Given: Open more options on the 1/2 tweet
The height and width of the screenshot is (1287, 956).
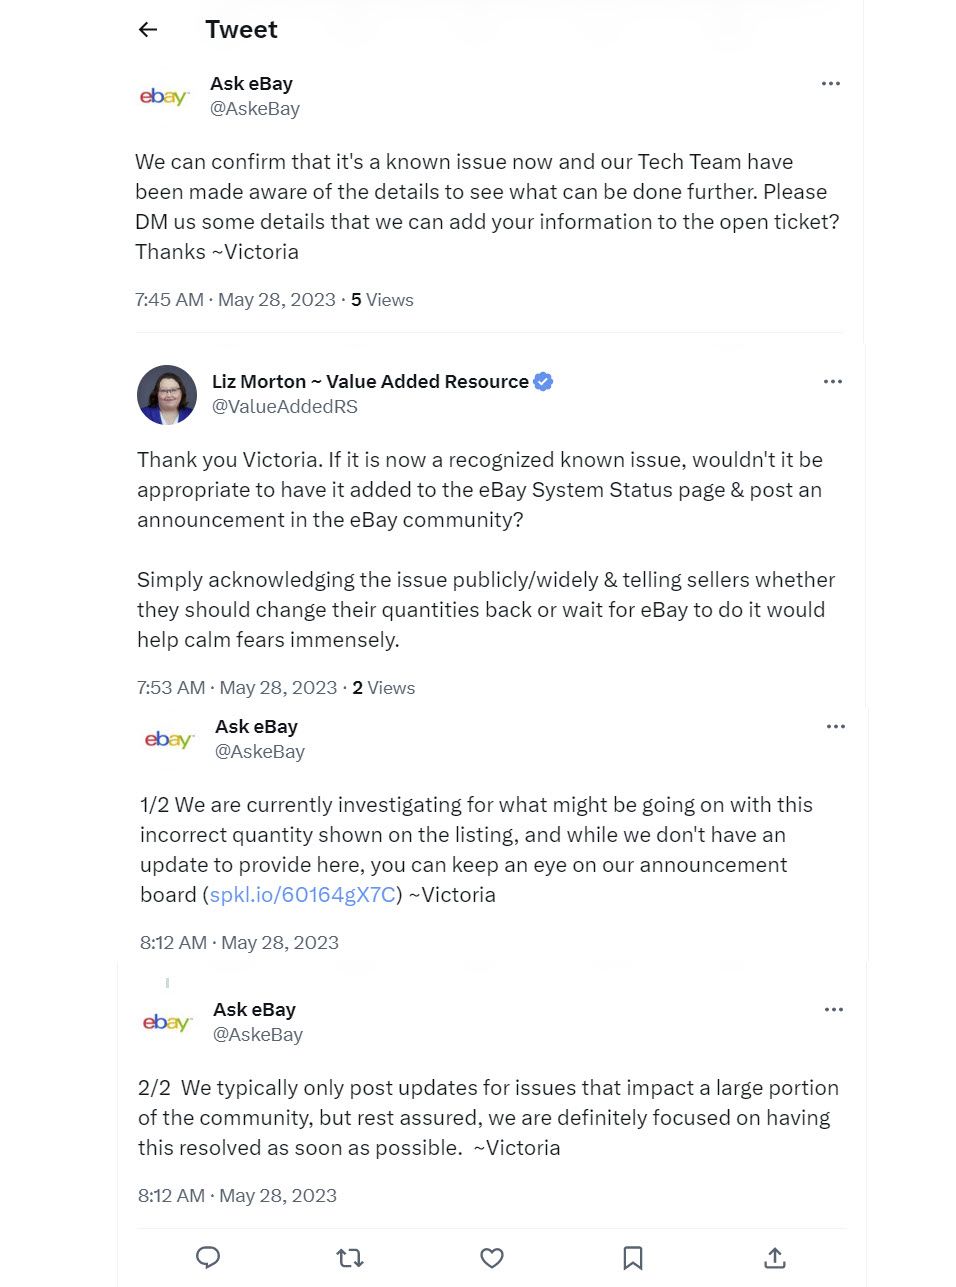Looking at the screenshot, I should pyautogui.click(x=836, y=726).
